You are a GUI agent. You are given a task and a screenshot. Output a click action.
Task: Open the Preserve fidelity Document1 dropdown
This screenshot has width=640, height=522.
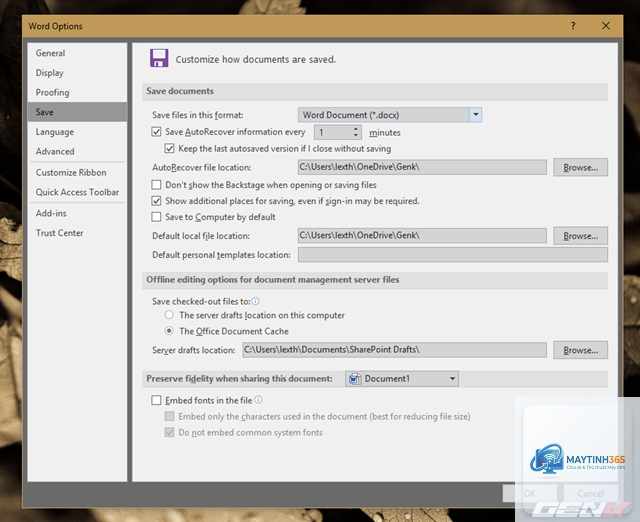coord(402,379)
